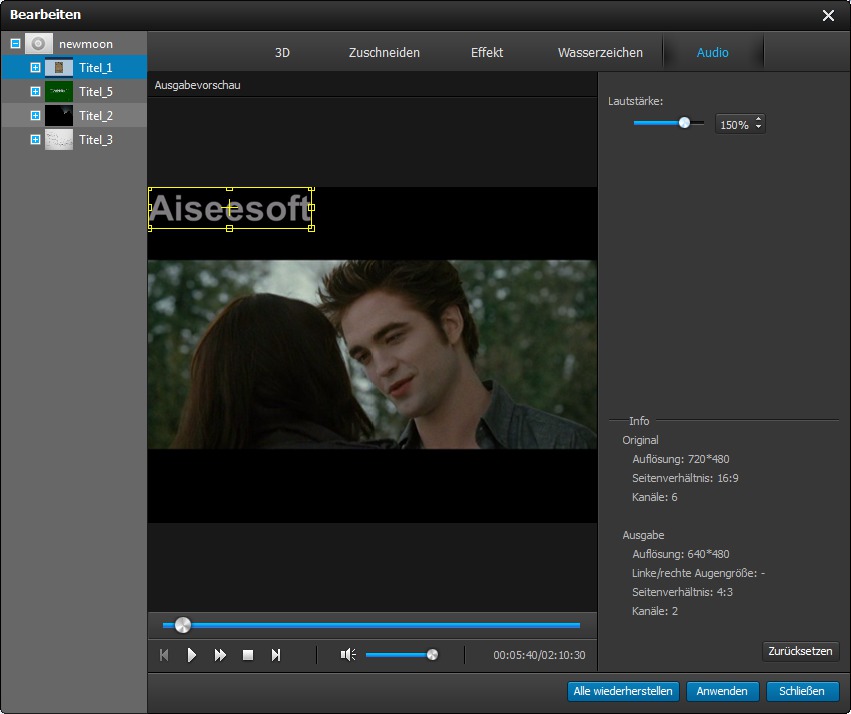
Task: Click Alle wiederherstellen button
Action: coord(623,691)
